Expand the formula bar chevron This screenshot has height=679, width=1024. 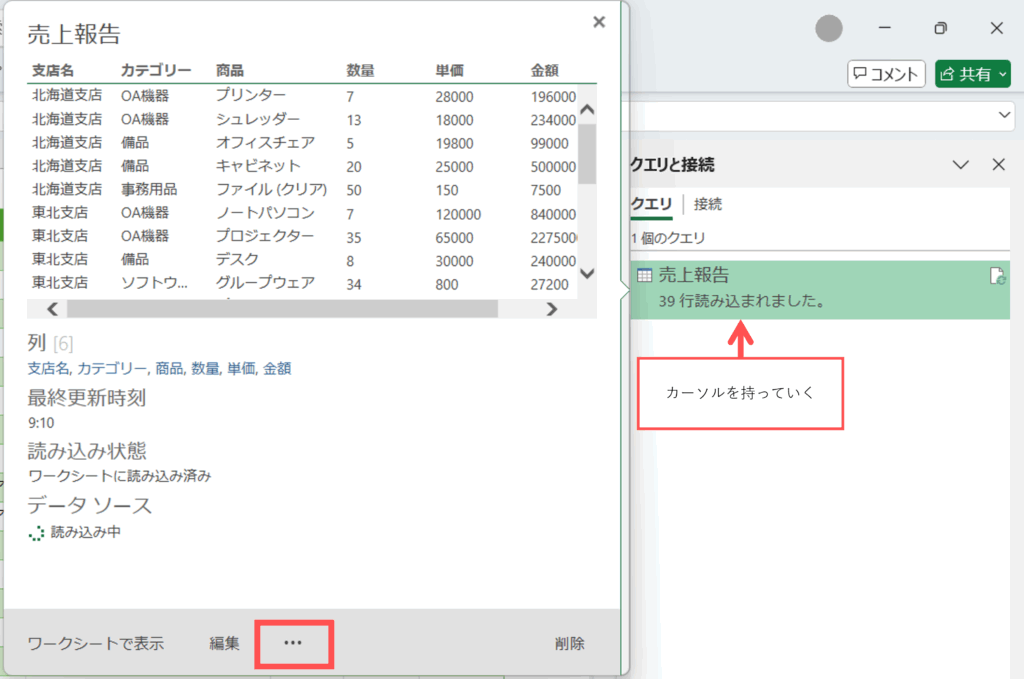tap(1005, 116)
